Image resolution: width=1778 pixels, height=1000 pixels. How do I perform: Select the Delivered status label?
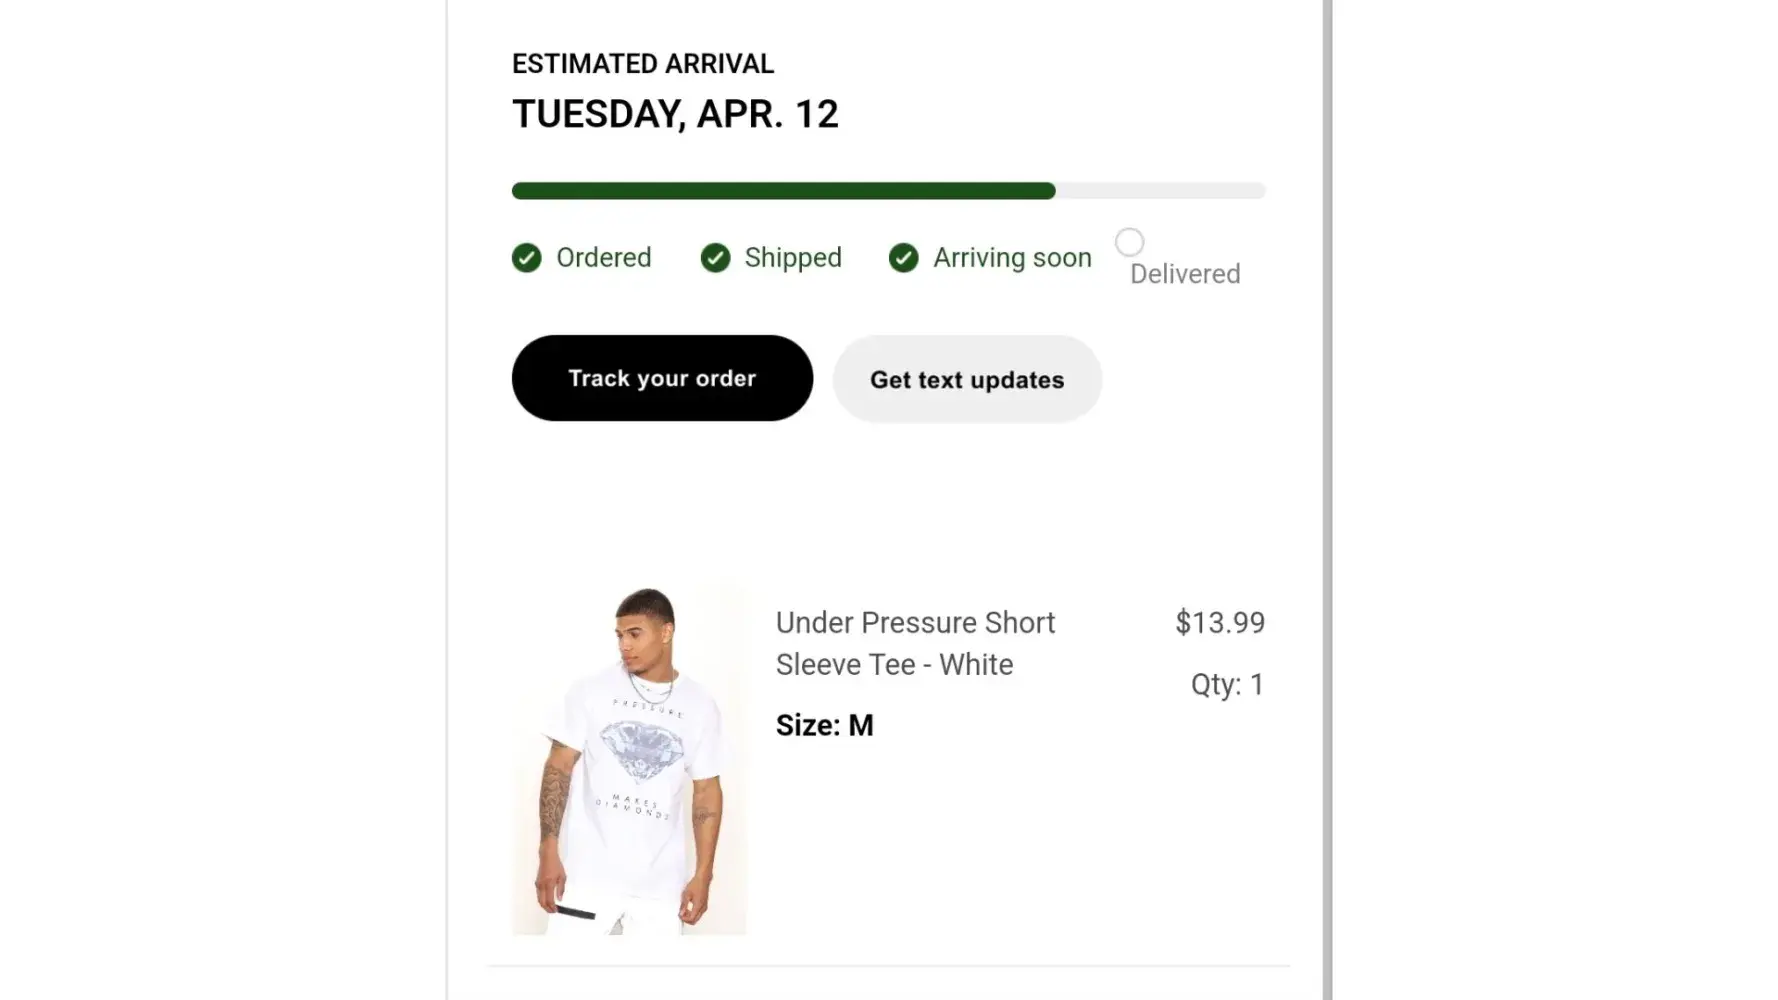click(1185, 274)
